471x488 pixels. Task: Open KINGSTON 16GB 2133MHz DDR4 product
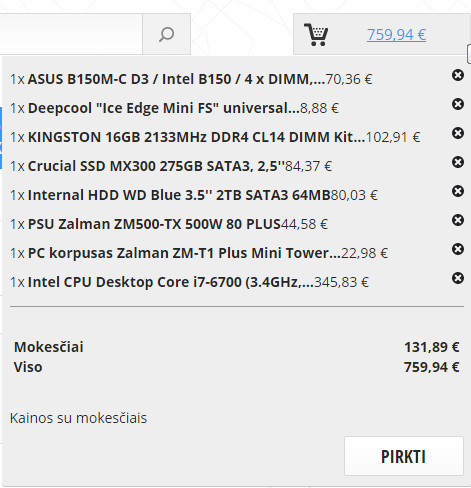pyautogui.click(x=196, y=137)
